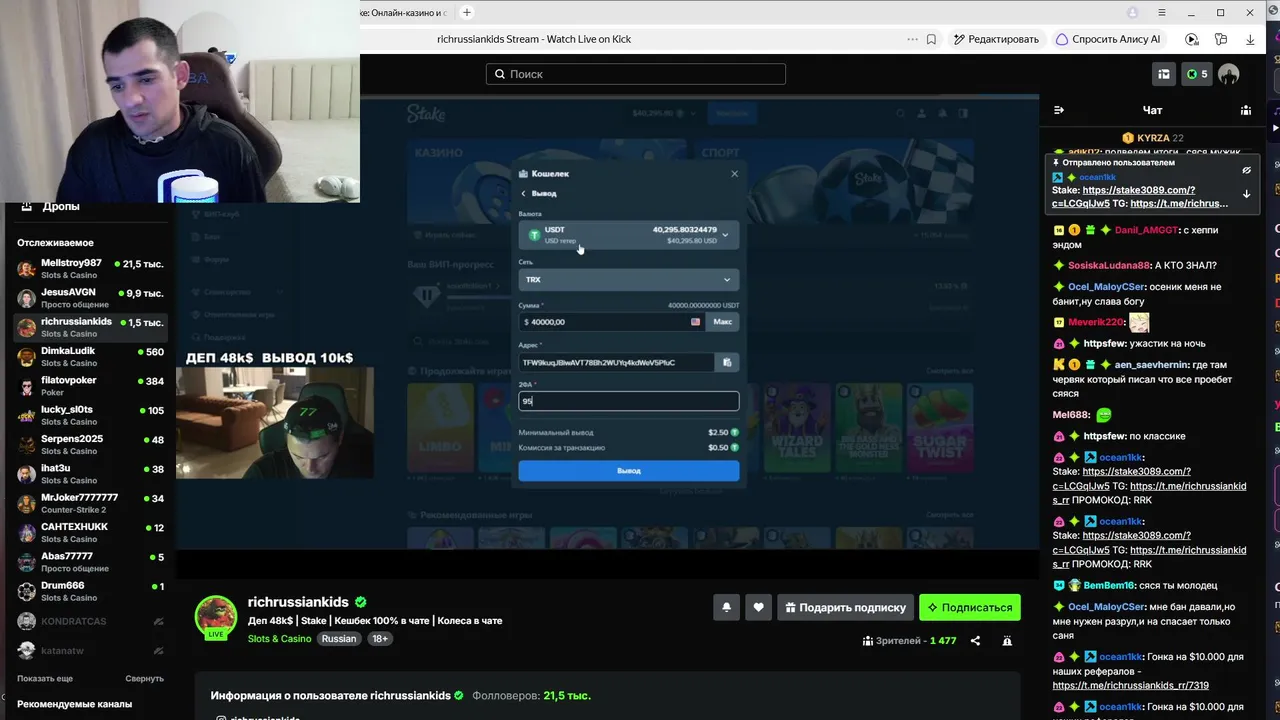Open Дропы in the left sidebar
The width and height of the screenshot is (1280, 720).
[60, 206]
